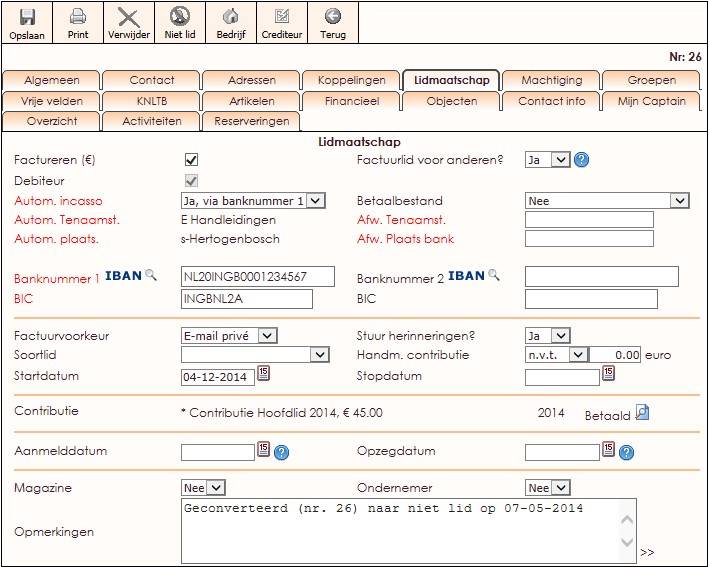This screenshot has width=709, height=567.
Task: Open the Factuurvoorkeur dropdown
Action: tap(229, 335)
